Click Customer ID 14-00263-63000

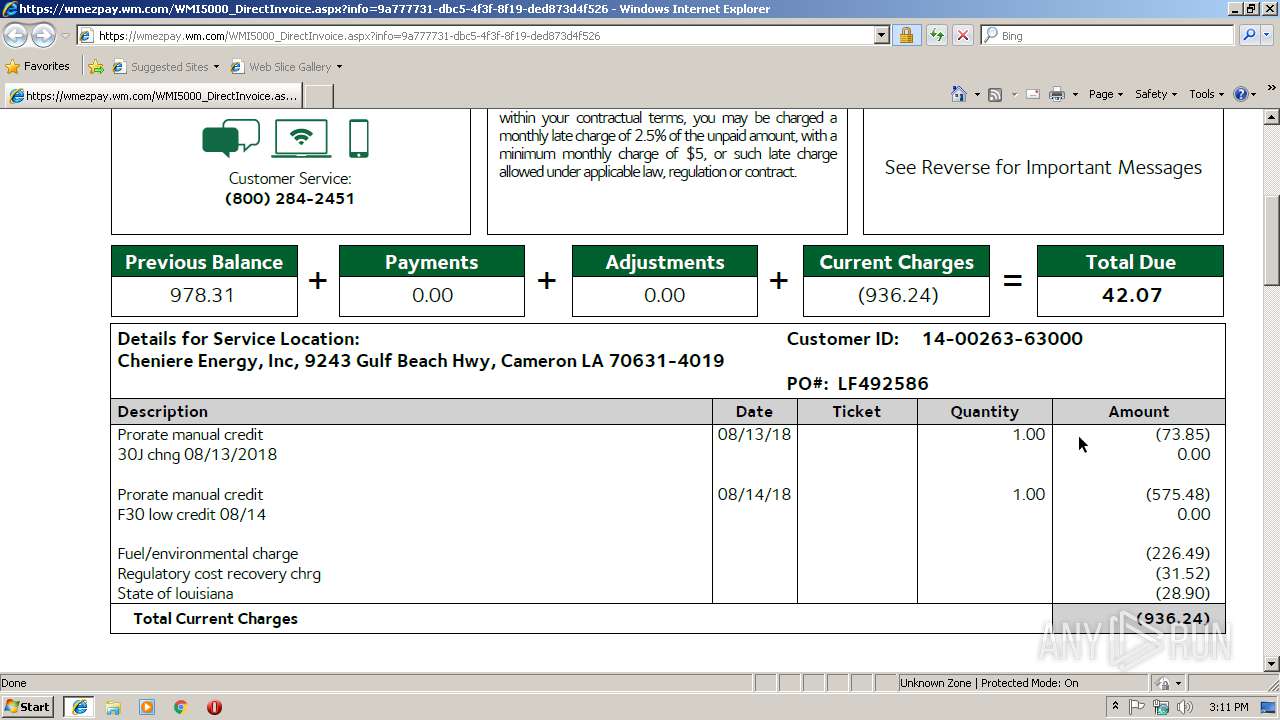(1002, 339)
